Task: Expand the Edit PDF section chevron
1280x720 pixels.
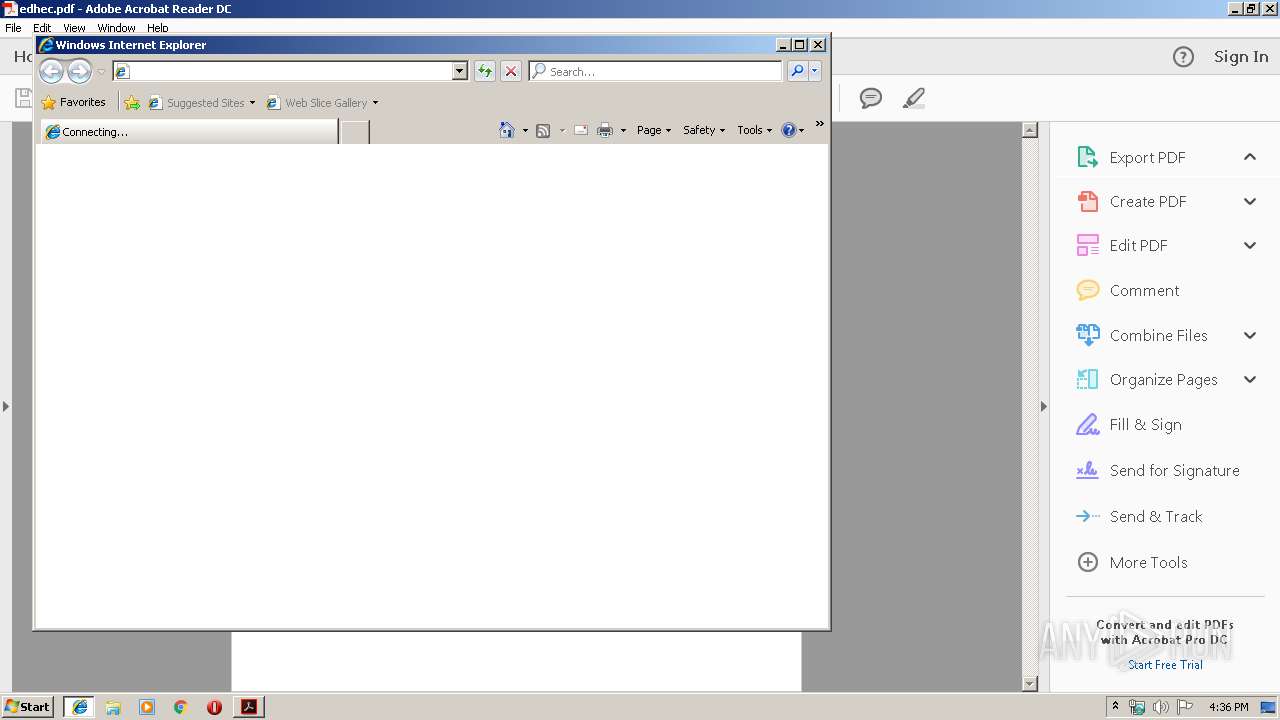Action: 1250,245
